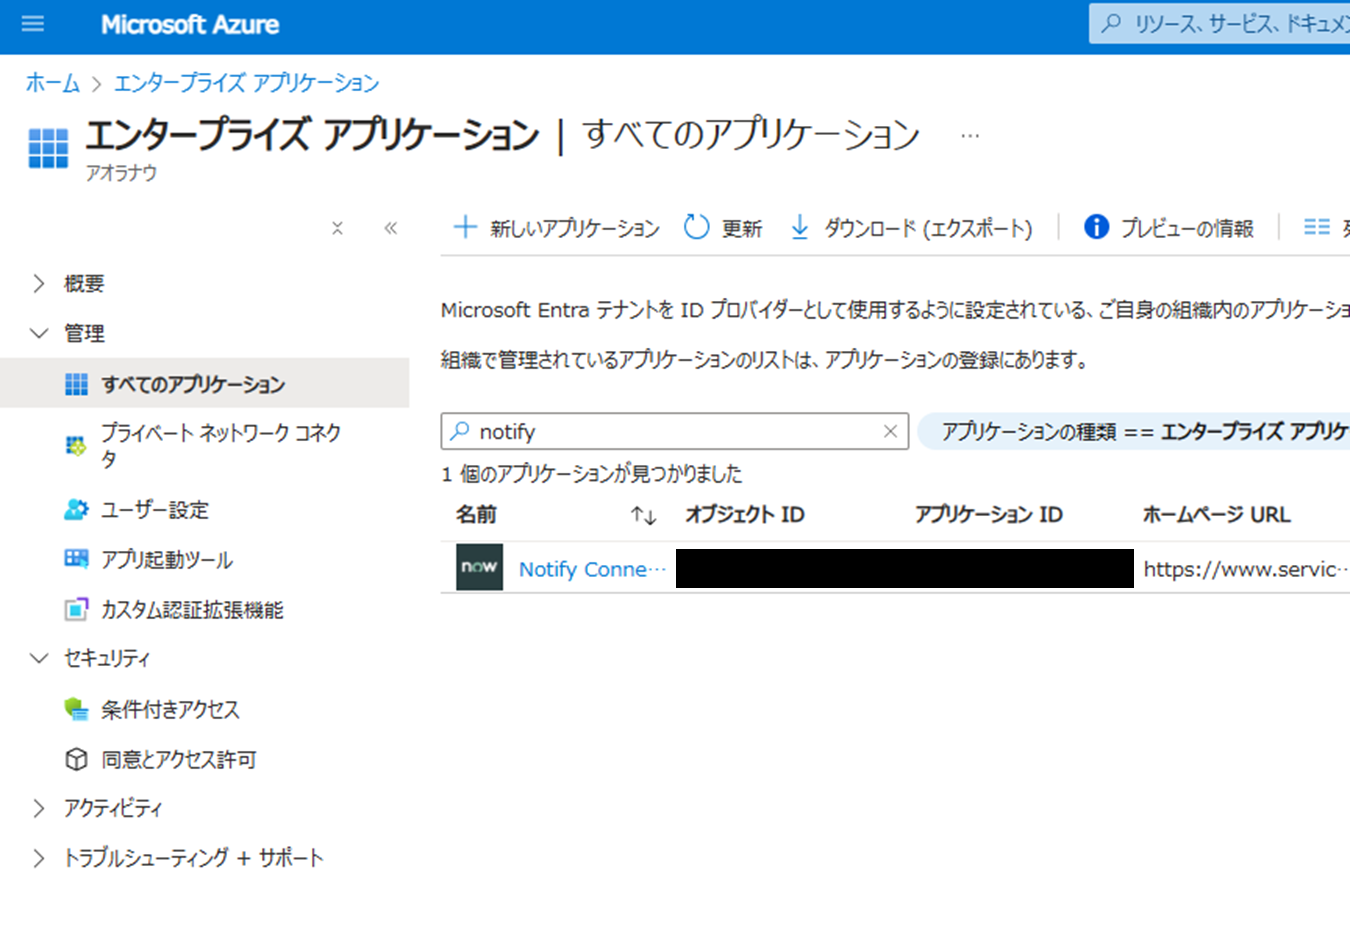Click the https://www.servic… homepage URL cell
Image resolution: width=1350 pixels, height=942 pixels.
point(1246,569)
